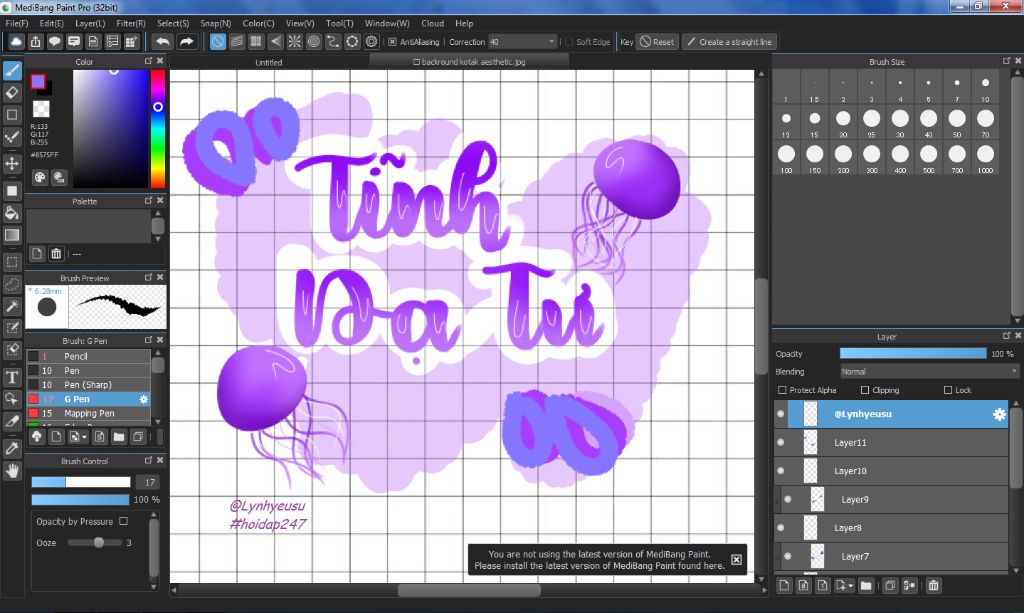
Task: Select the Eyedropper tool
Action: [x=12, y=448]
